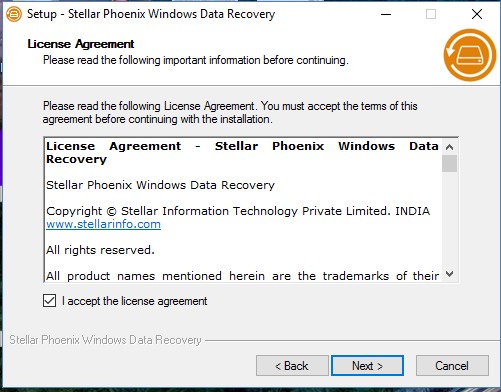The image size is (501, 392).
Task: Close the Setup window with X
Action: click(477, 14)
